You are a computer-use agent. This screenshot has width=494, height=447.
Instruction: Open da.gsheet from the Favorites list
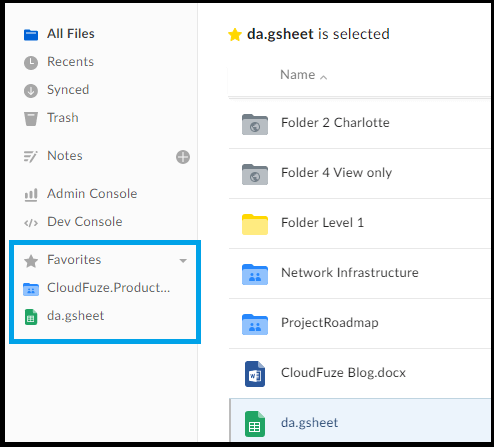[76, 316]
